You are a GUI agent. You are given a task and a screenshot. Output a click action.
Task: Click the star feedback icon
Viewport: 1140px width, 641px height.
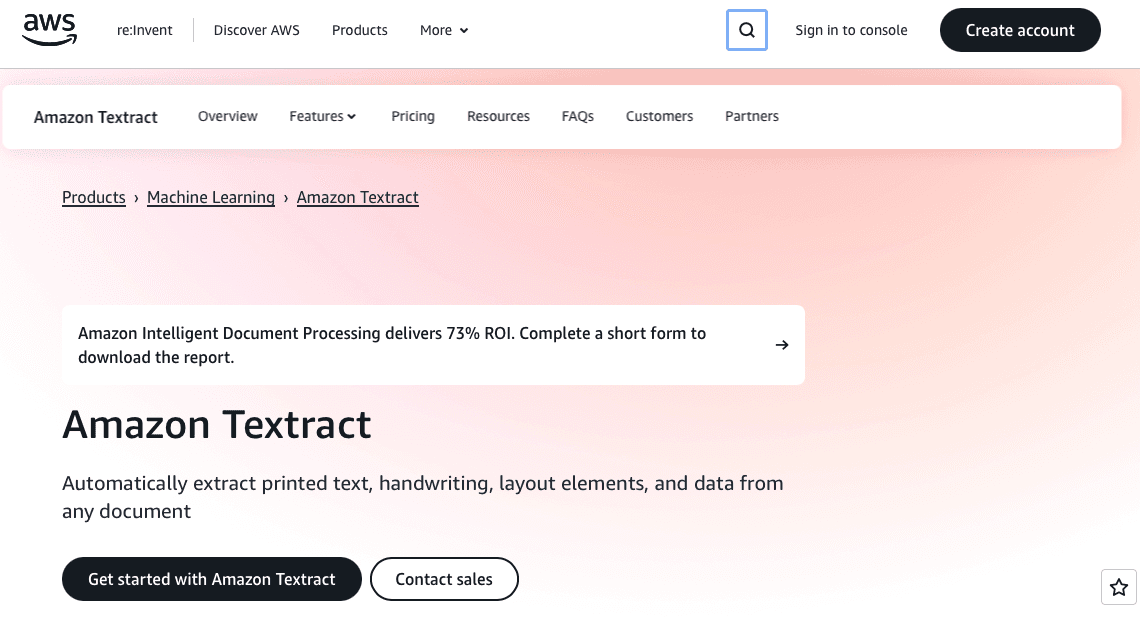click(1119, 586)
